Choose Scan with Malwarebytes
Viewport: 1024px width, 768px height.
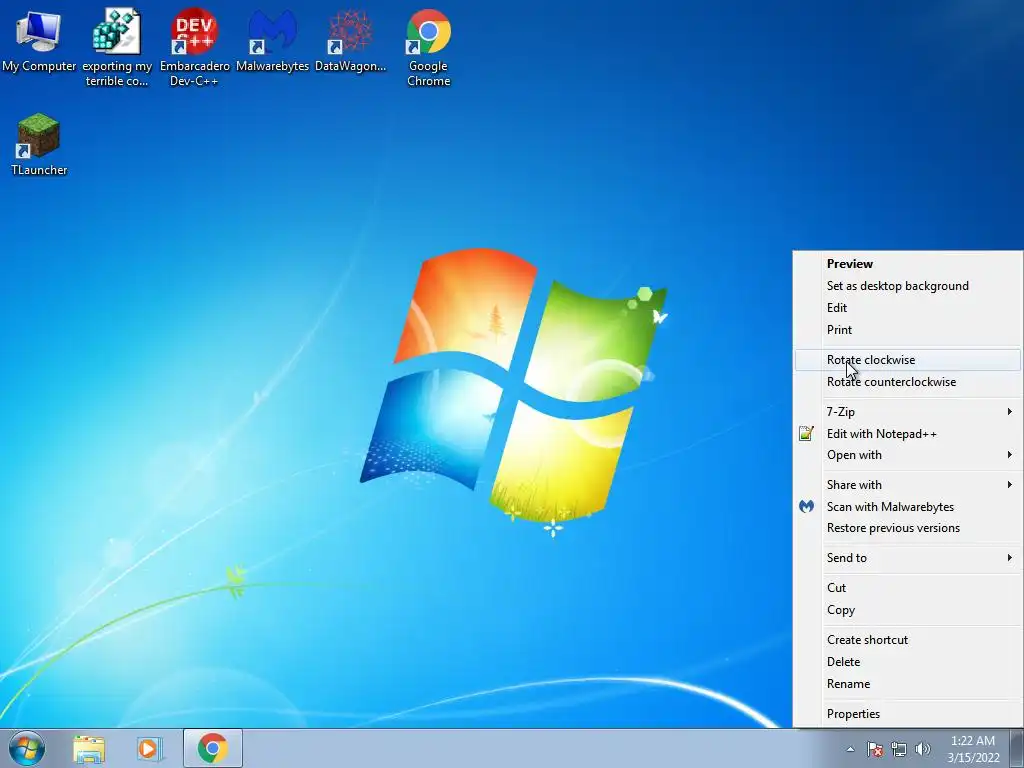[908, 507]
